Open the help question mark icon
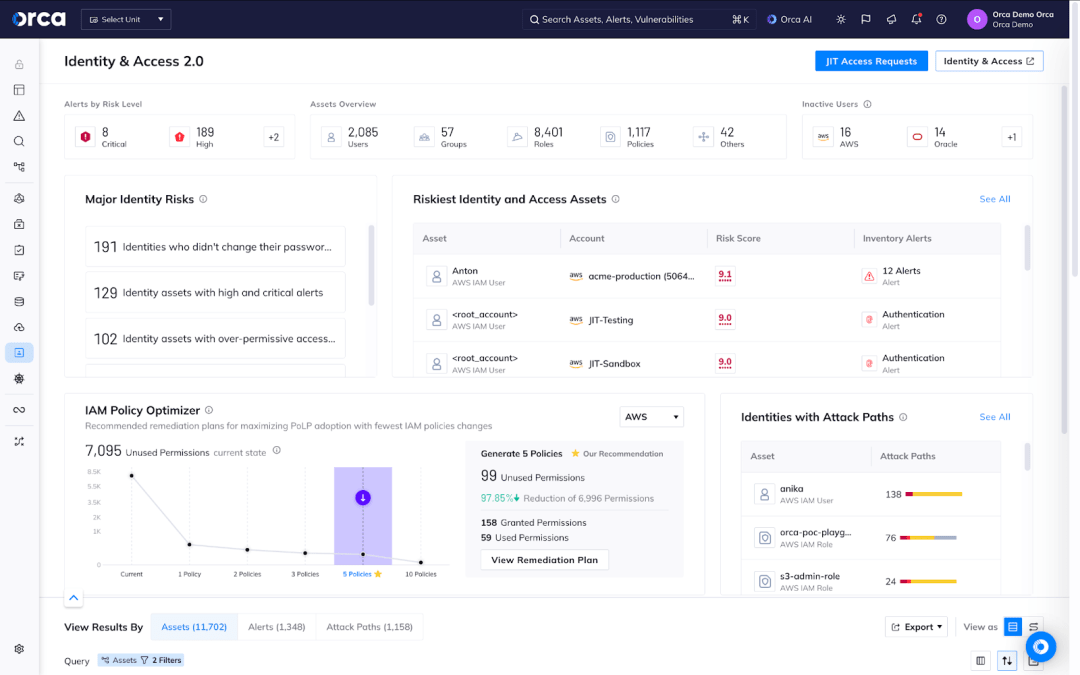The height and width of the screenshot is (675, 1080). (x=941, y=19)
